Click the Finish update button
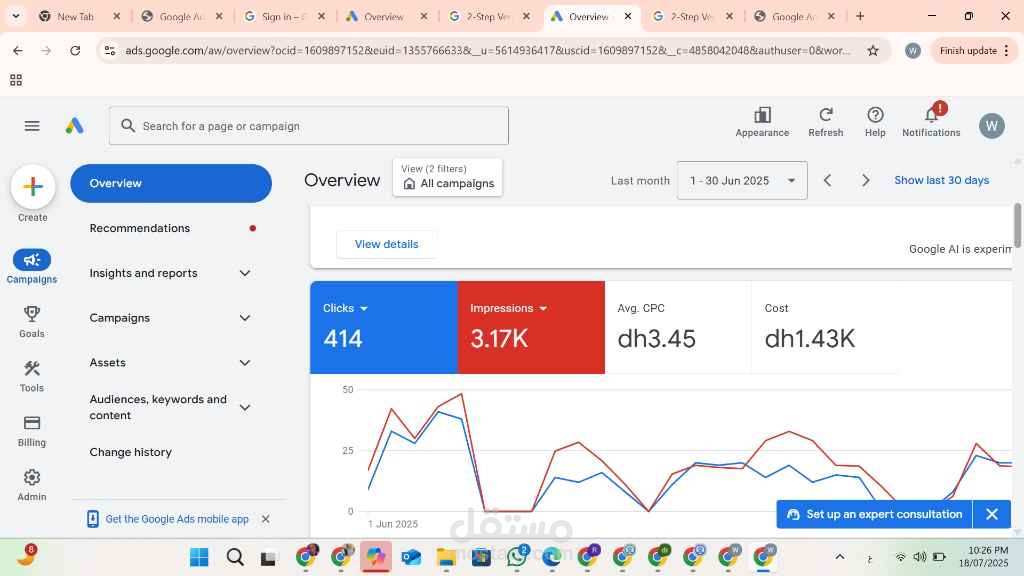 pyautogui.click(x=974, y=50)
